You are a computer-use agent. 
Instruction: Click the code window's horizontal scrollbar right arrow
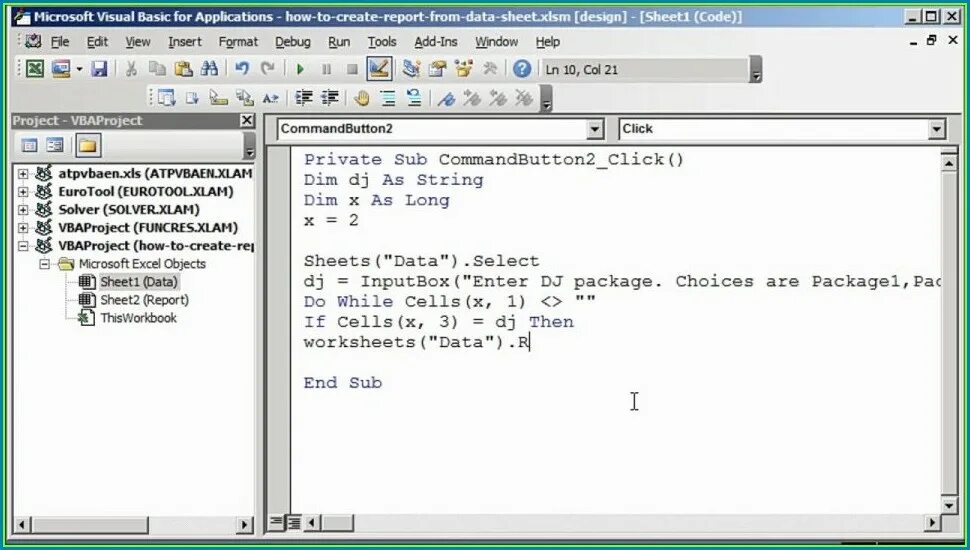[932, 523]
